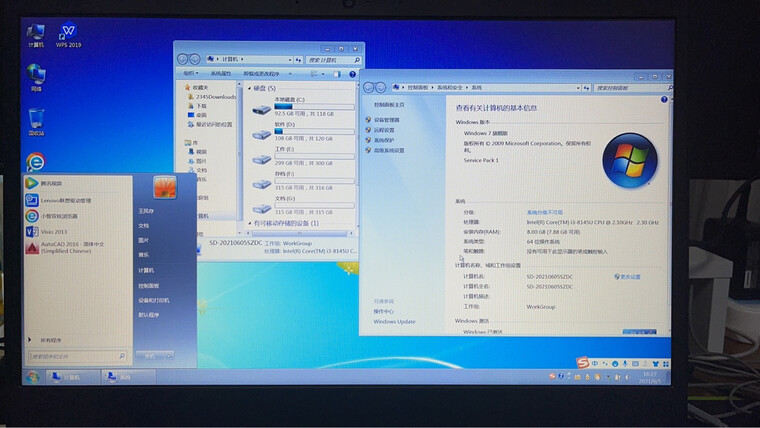
Task: Open the 组织 dropdown in the Computer toolbar
Action: tap(191, 74)
